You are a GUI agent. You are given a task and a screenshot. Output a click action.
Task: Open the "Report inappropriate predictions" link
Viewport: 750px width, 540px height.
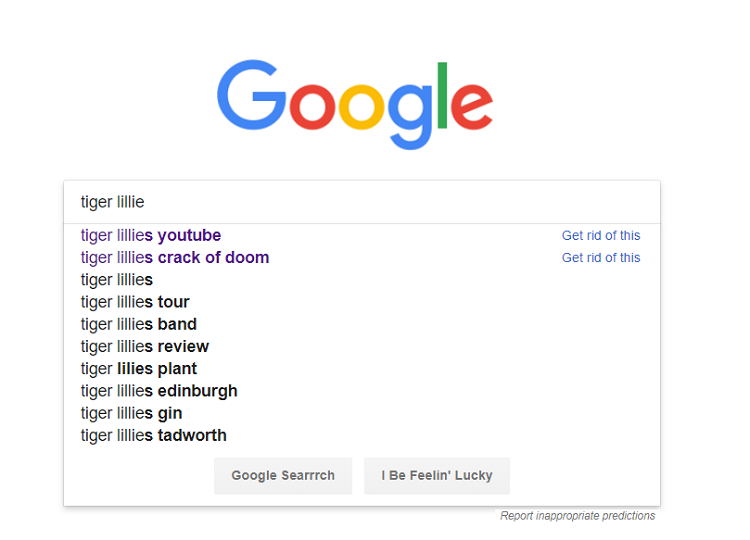coord(578,516)
